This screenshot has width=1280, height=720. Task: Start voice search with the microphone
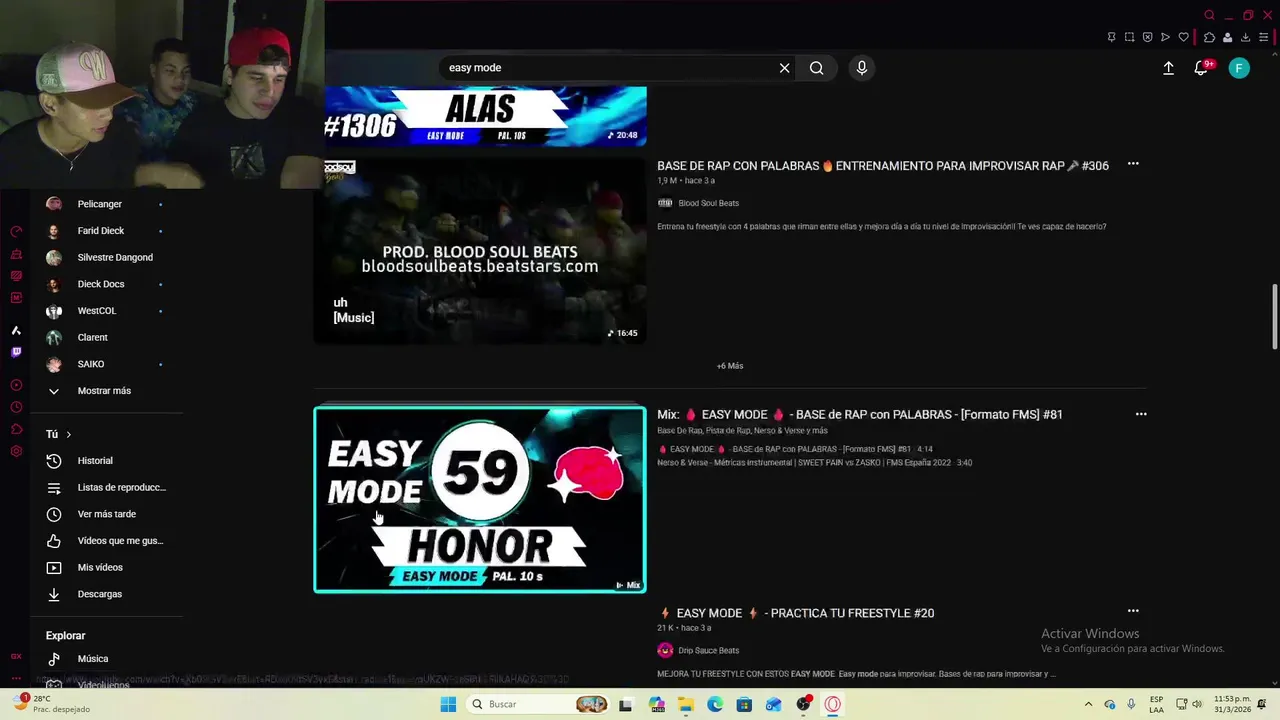[x=862, y=68]
